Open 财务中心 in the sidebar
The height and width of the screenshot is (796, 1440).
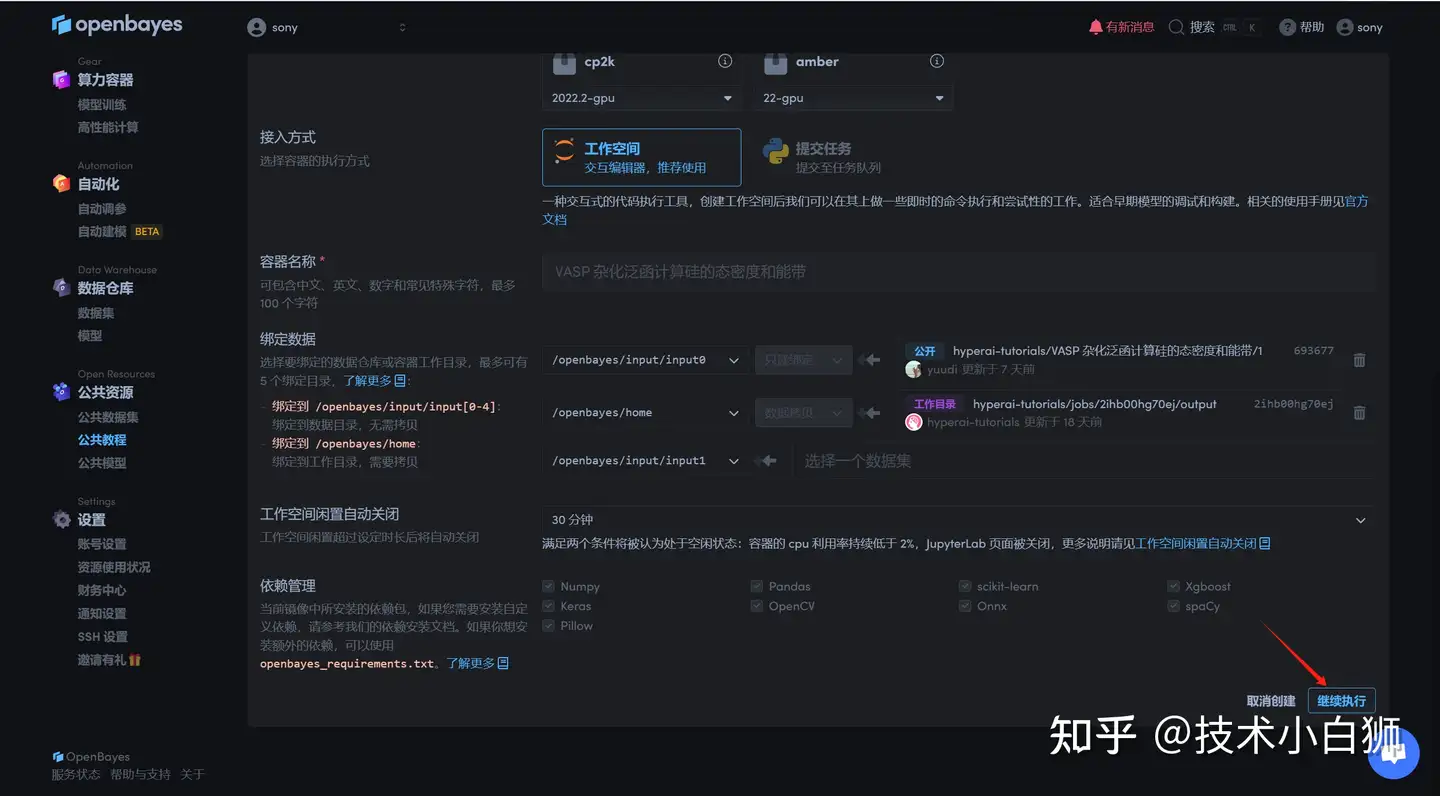(102, 591)
